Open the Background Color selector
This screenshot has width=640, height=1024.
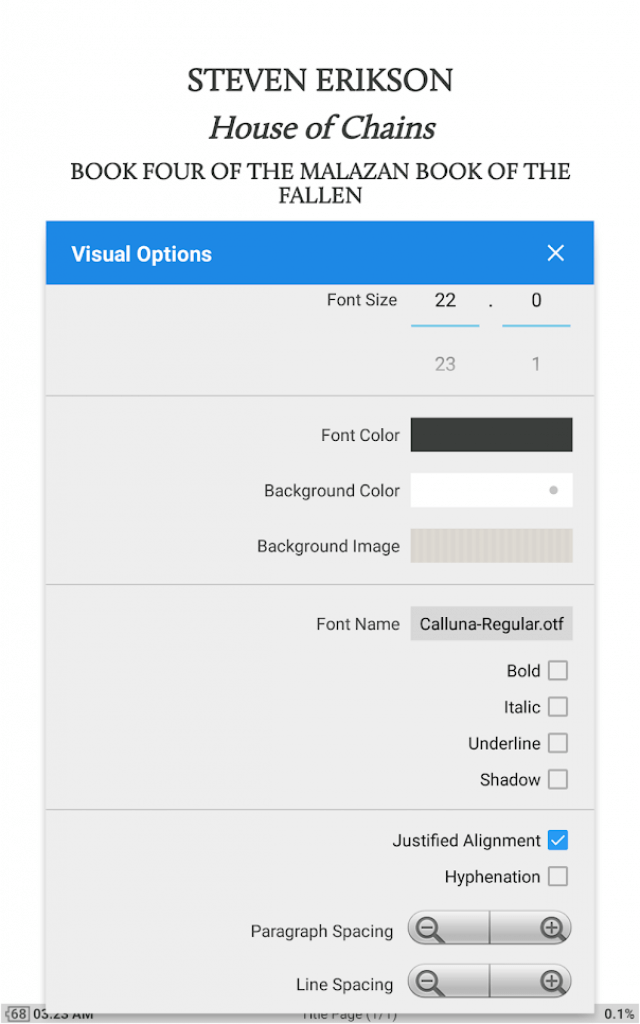point(491,490)
